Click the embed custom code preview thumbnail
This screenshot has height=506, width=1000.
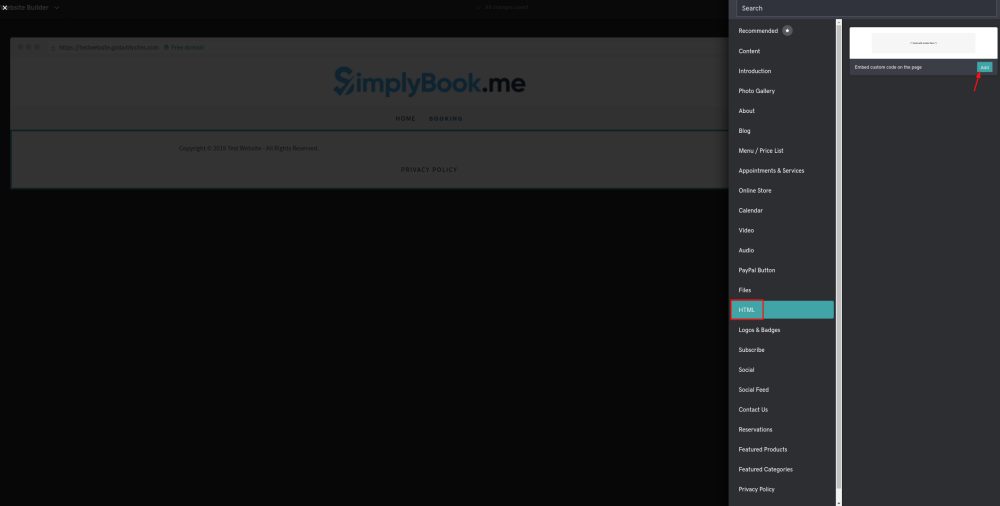coord(923,43)
